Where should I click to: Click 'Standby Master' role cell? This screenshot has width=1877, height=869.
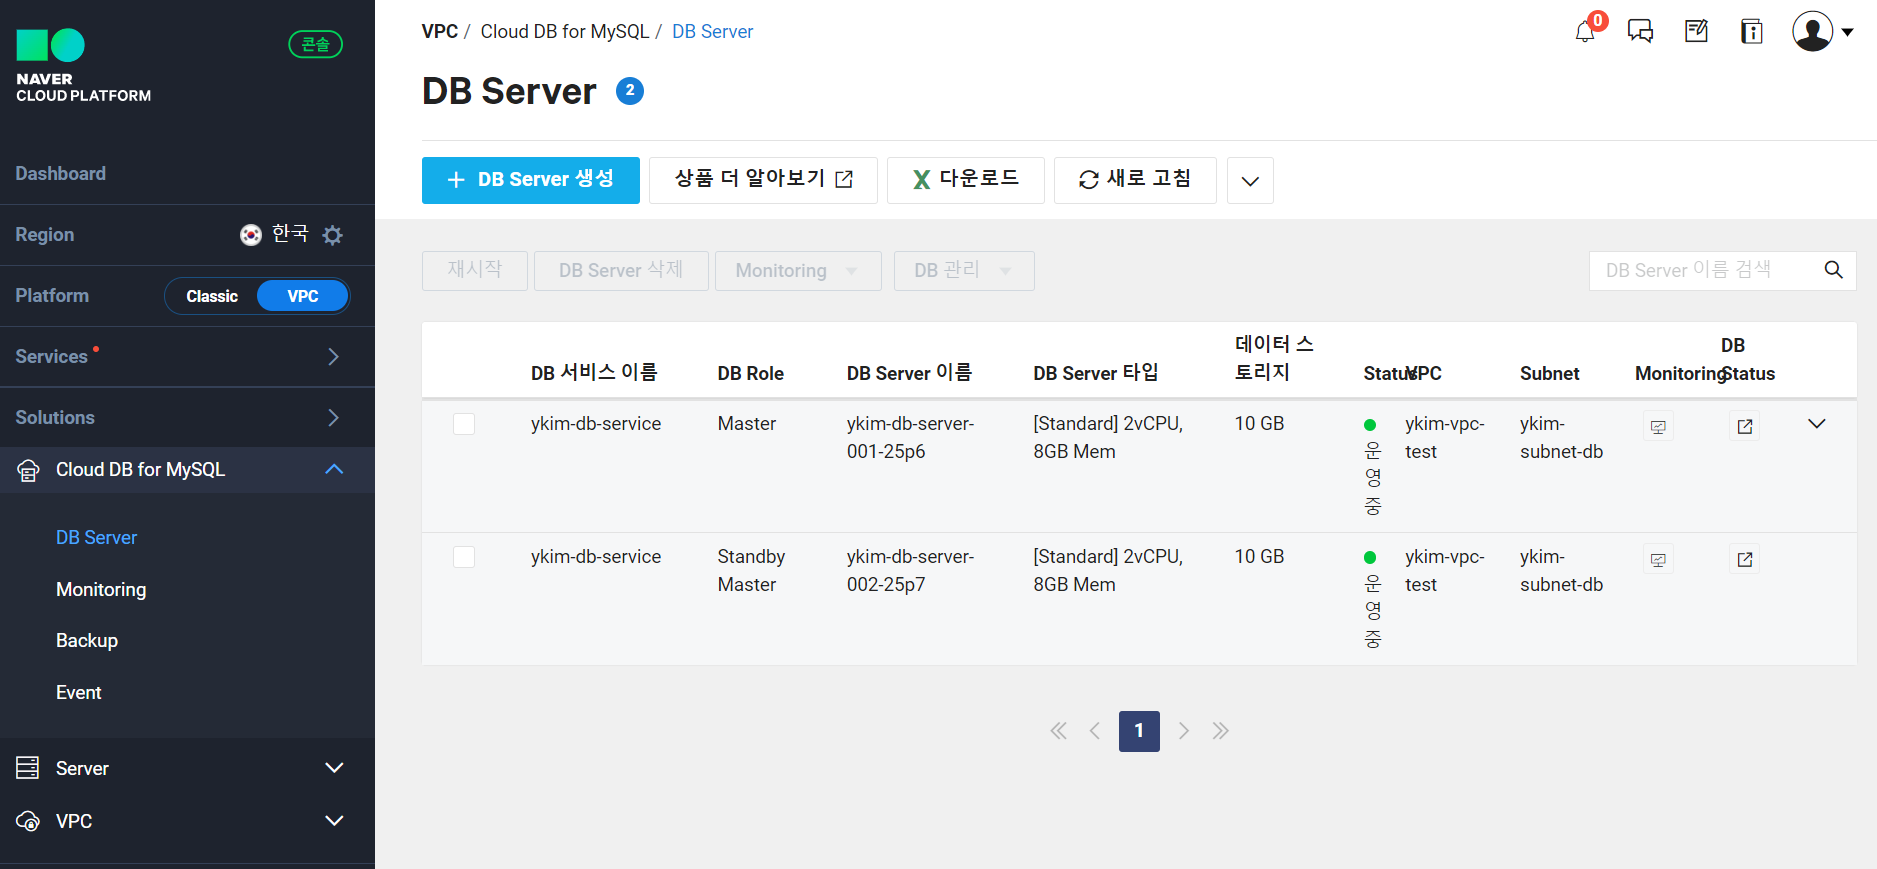pyautogui.click(x=751, y=571)
